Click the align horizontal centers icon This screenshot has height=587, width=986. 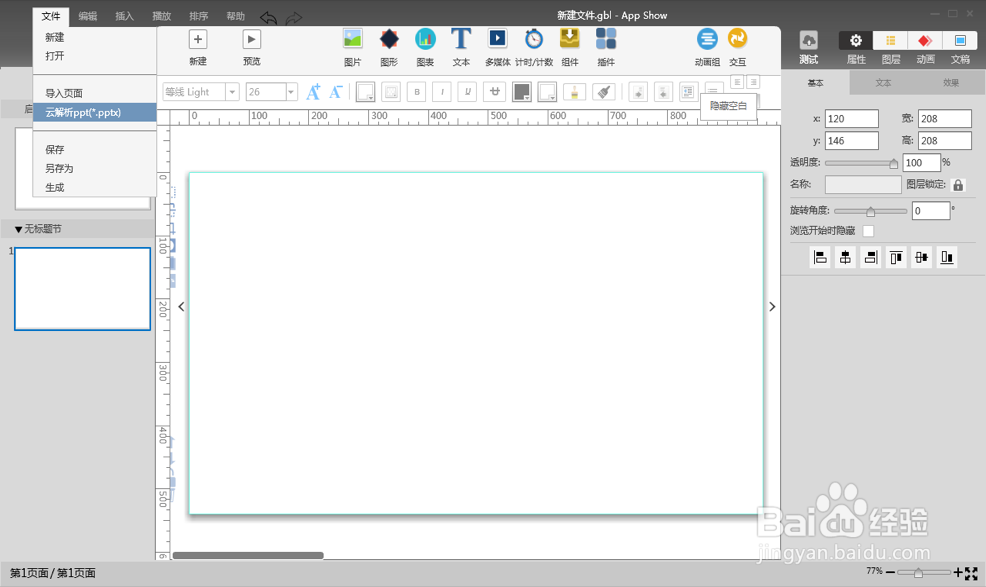point(845,257)
